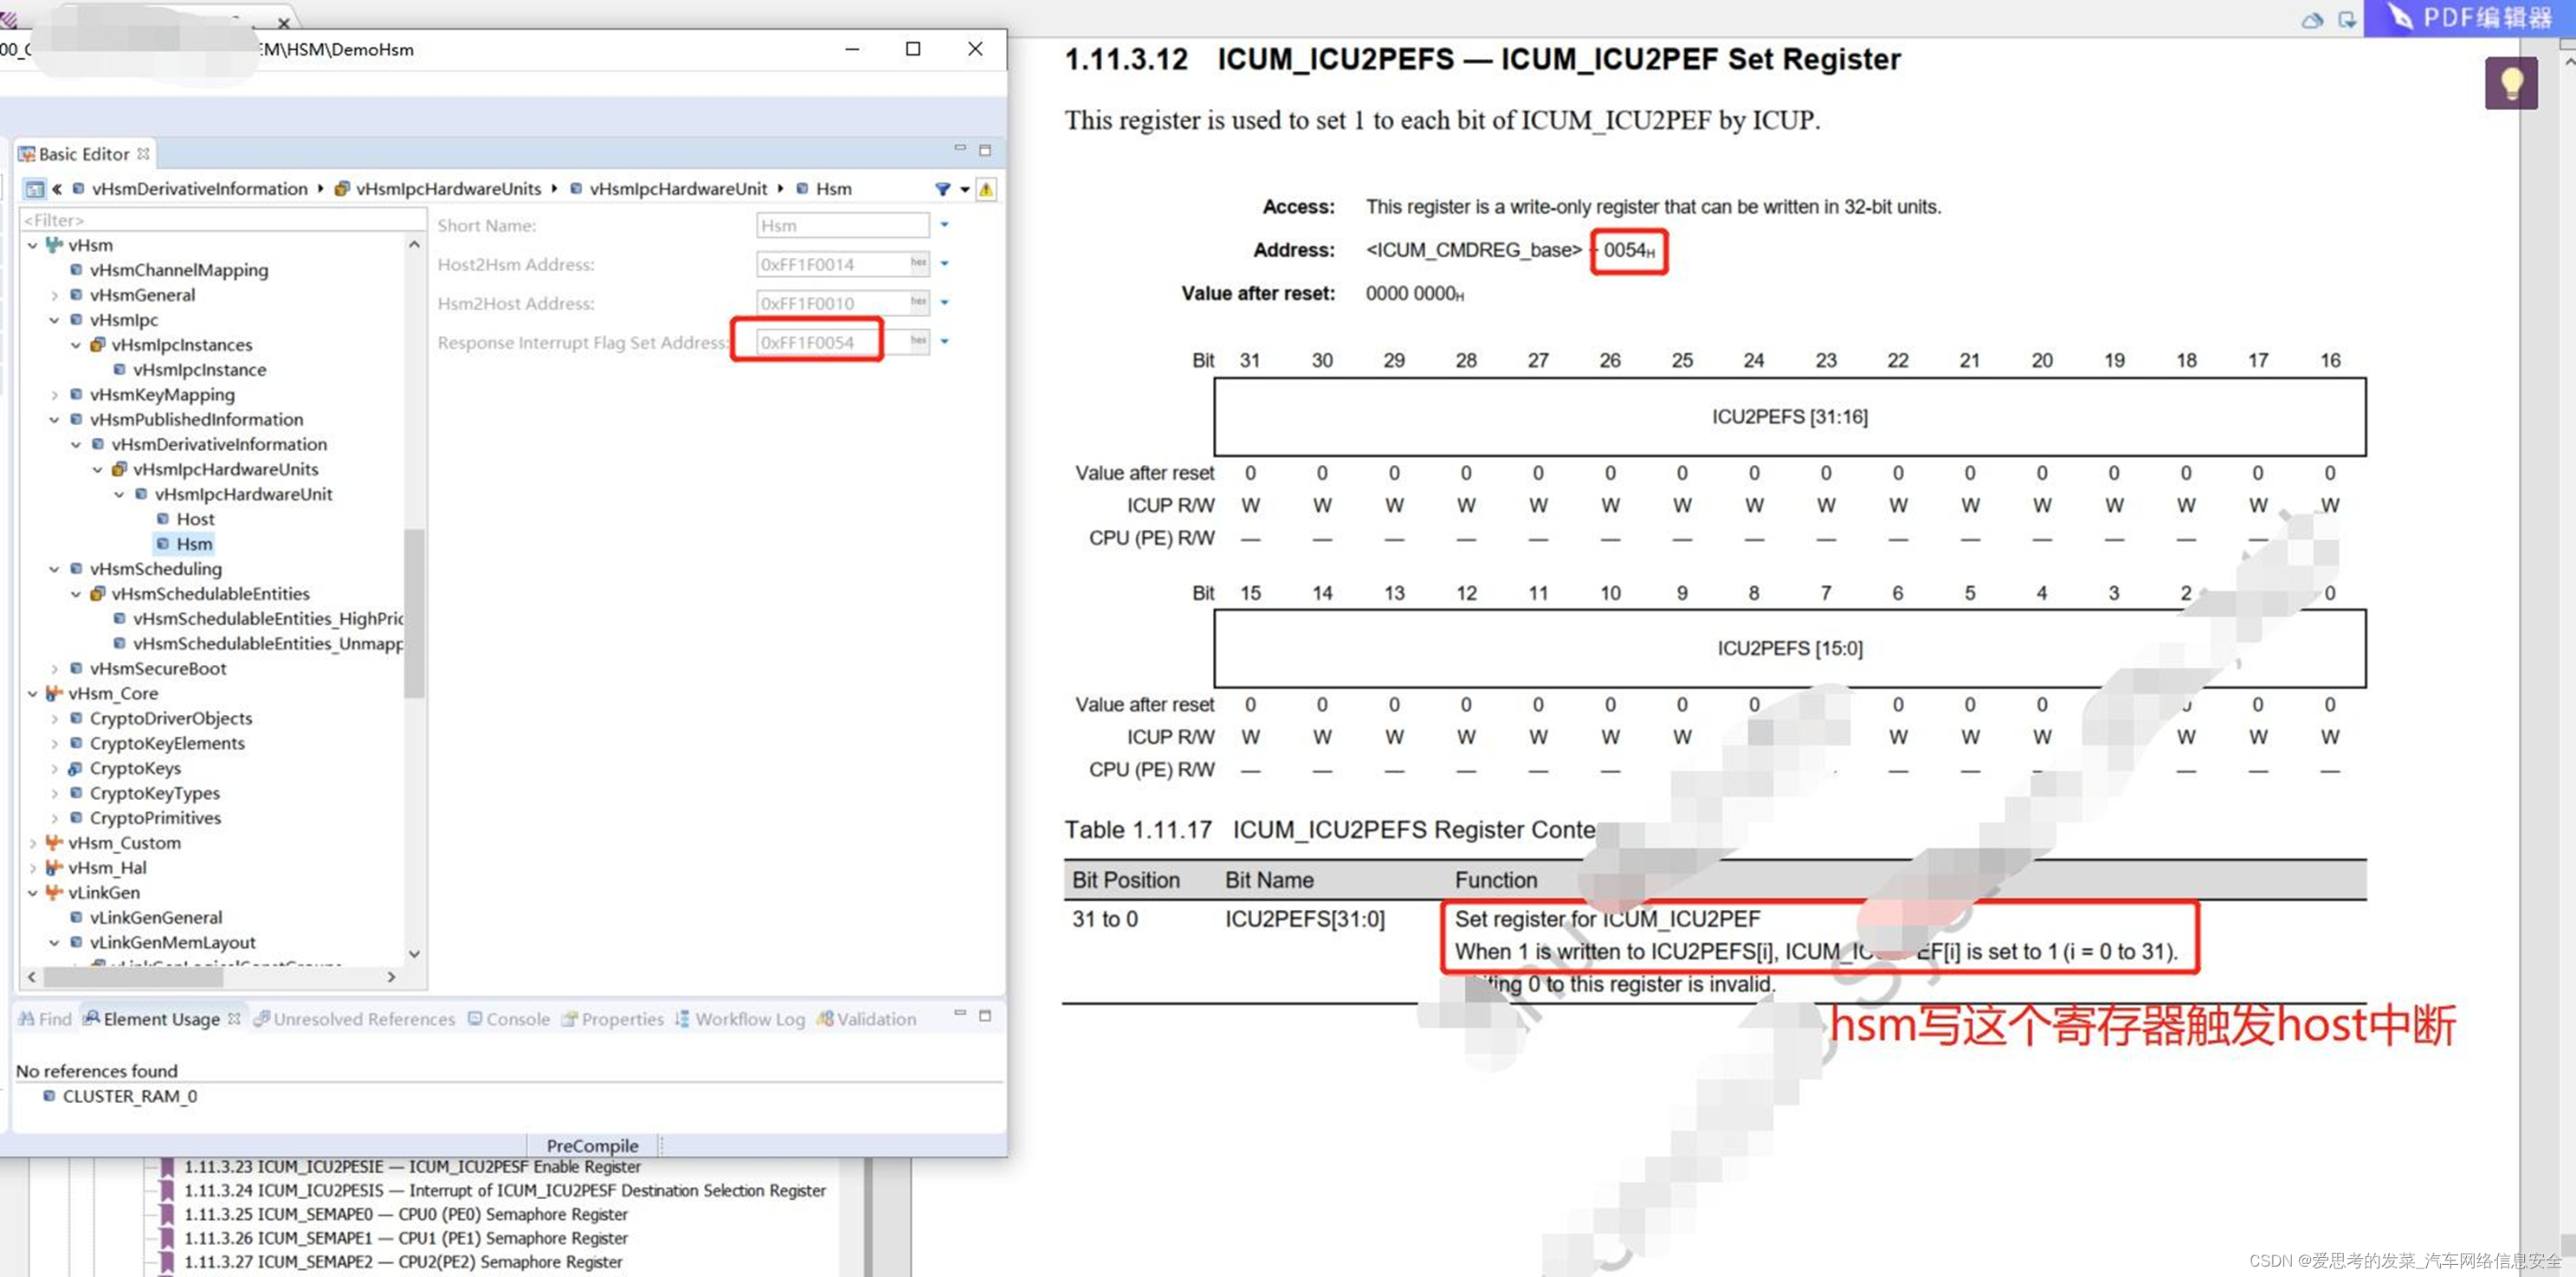This screenshot has height=1277, width=2576.
Task: Click the blue filter funnel icon
Action: pos(942,189)
